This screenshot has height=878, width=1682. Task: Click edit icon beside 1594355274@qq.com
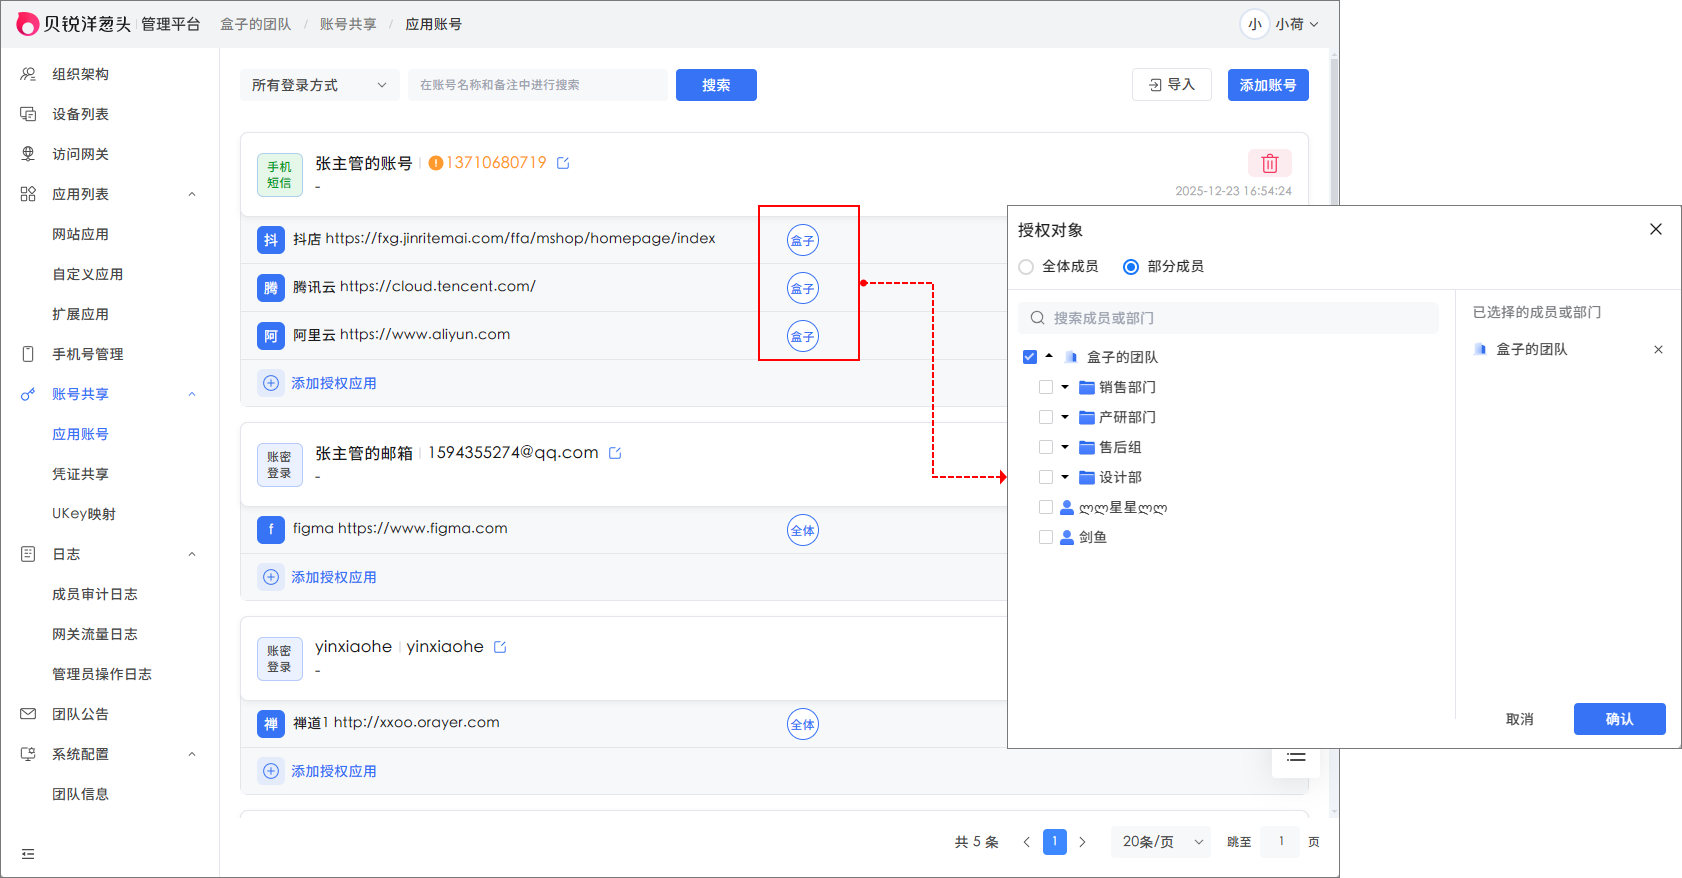(615, 453)
